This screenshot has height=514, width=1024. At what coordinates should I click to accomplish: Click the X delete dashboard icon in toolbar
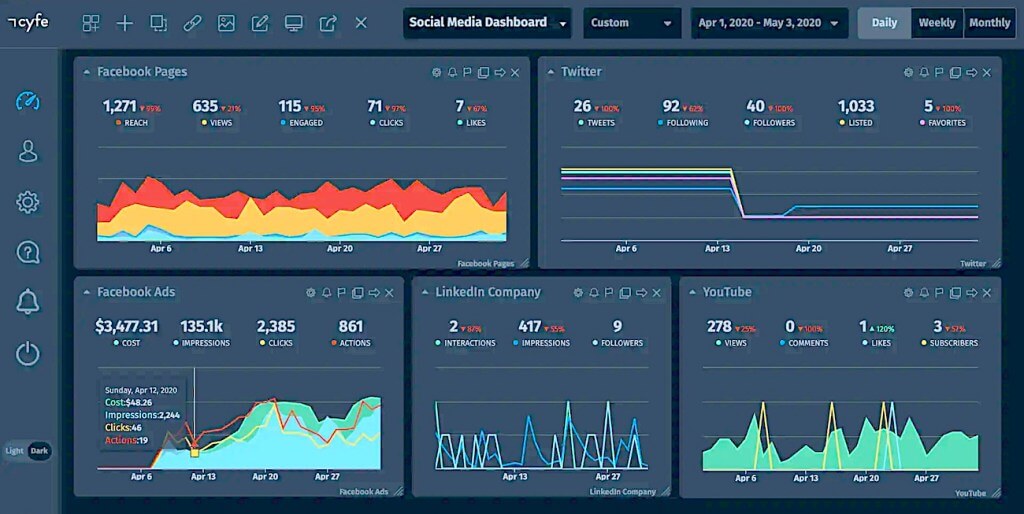coord(361,24)
